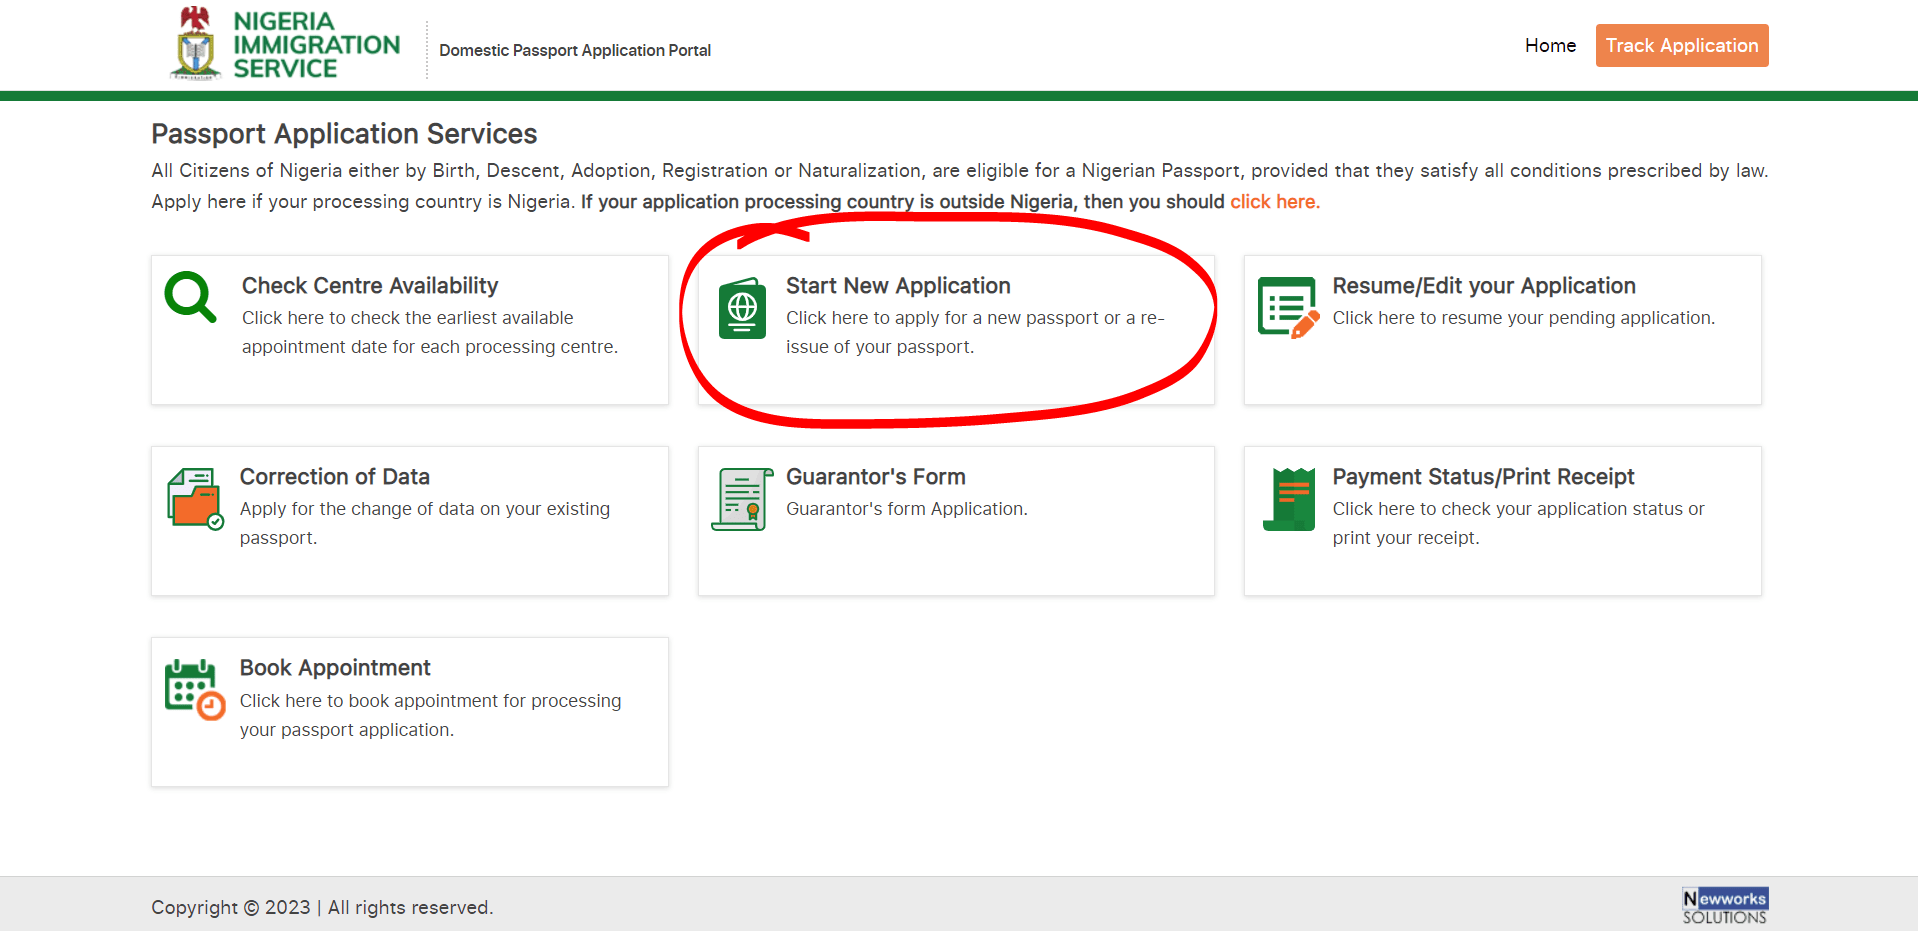The width and height of the screenshot is (1918, 931).
Task: Click the Newworks Solutions footer logo
Action: click(1724, 904)
